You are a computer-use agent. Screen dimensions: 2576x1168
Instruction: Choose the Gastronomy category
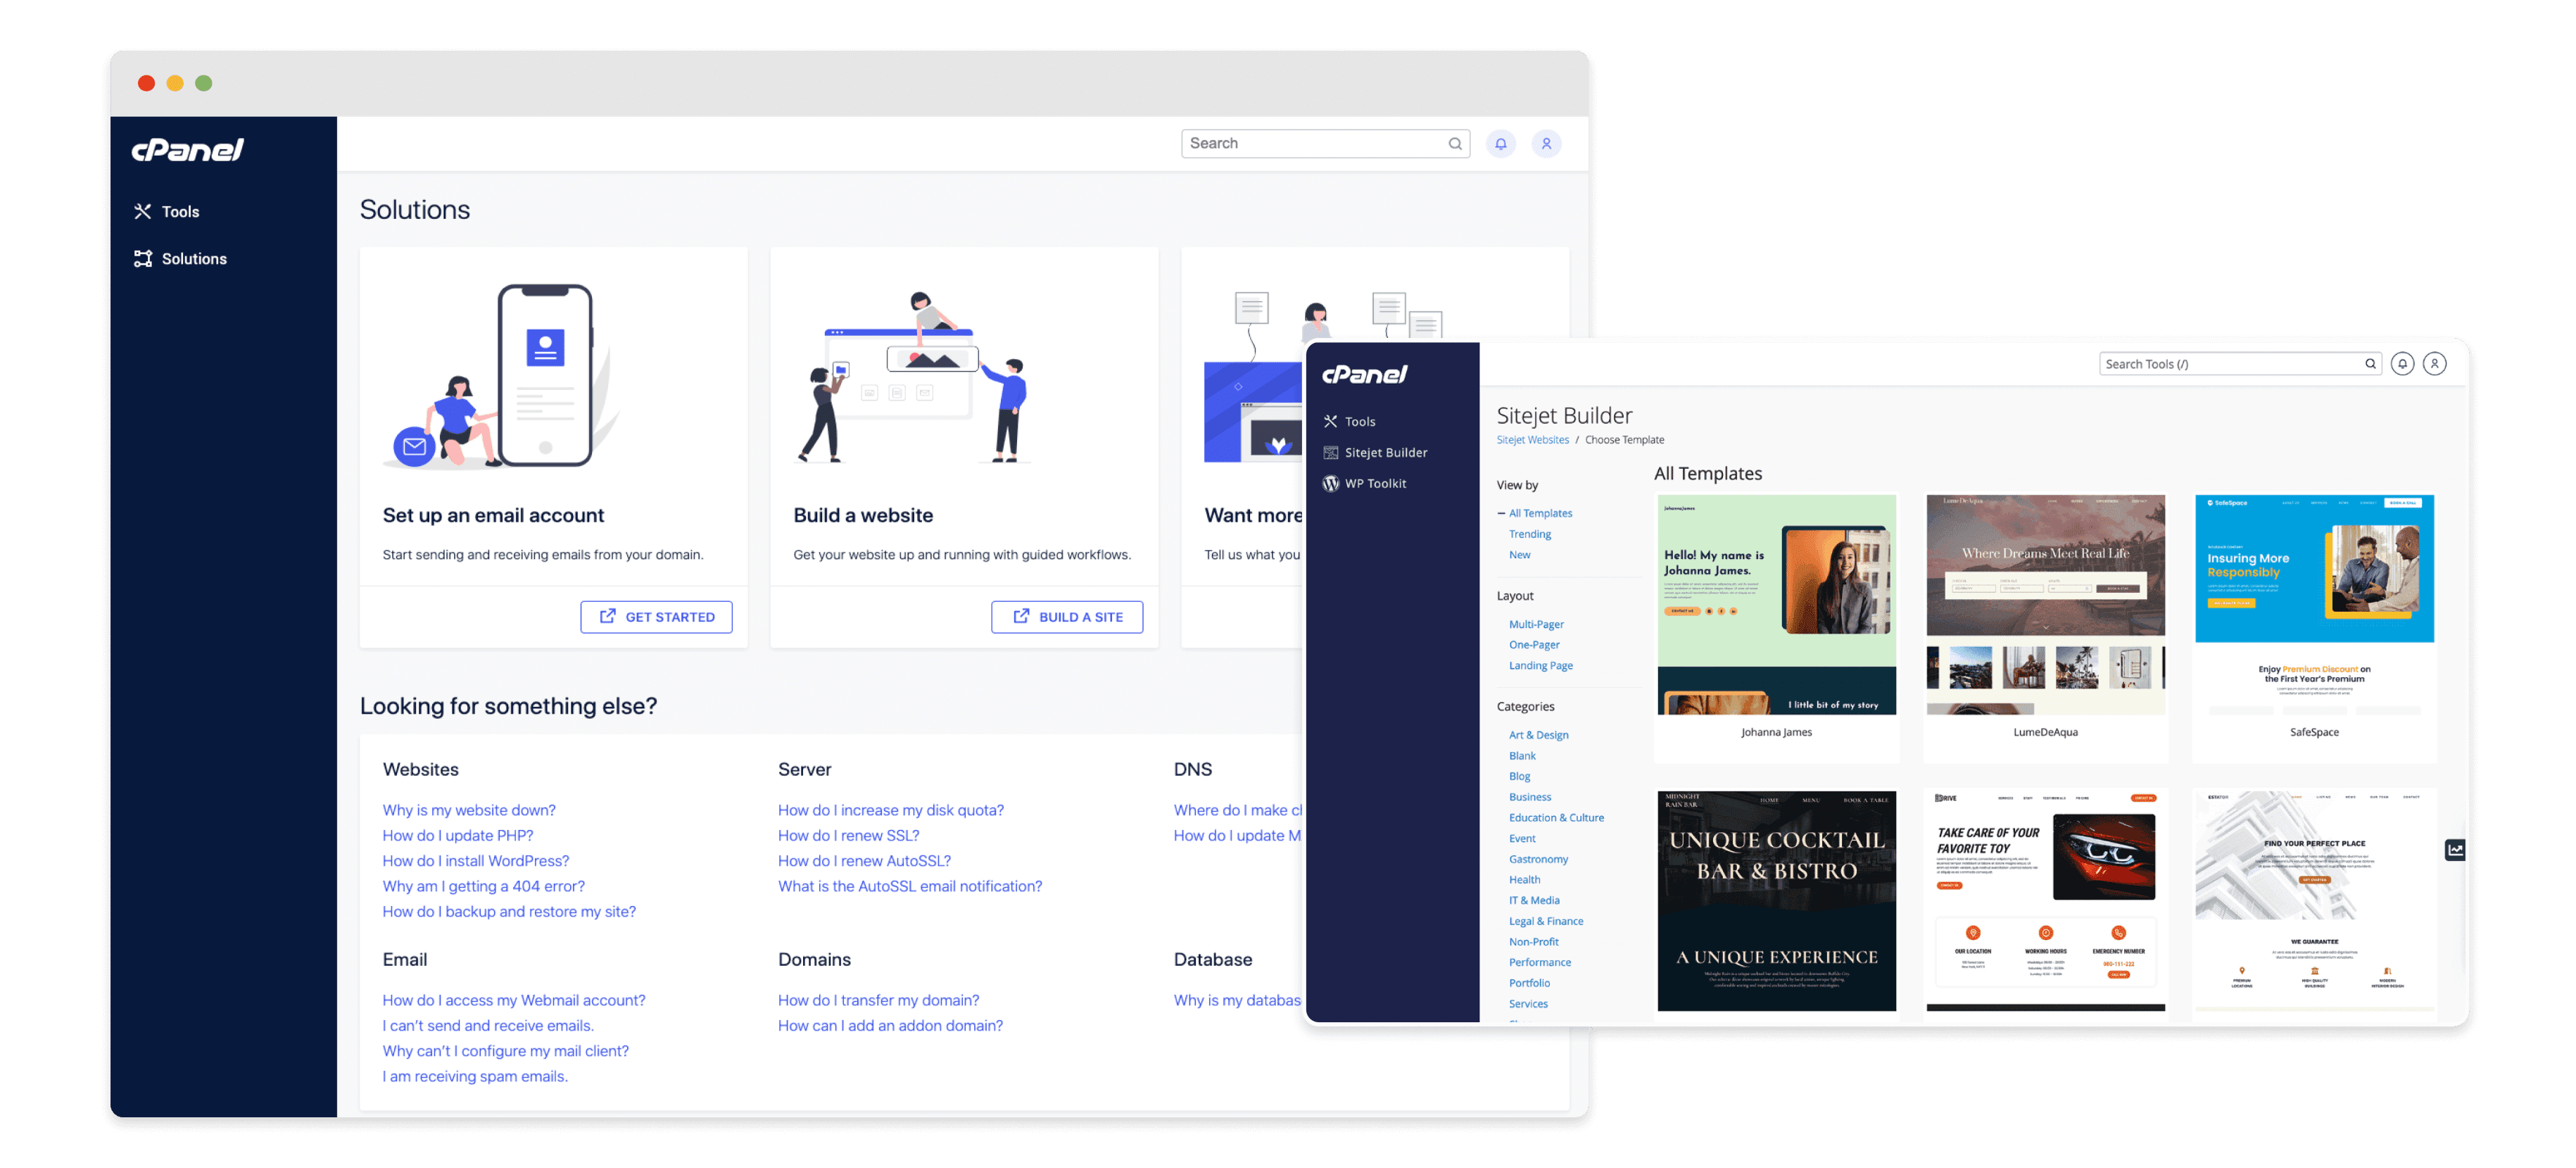click(x=1538, y=860)
